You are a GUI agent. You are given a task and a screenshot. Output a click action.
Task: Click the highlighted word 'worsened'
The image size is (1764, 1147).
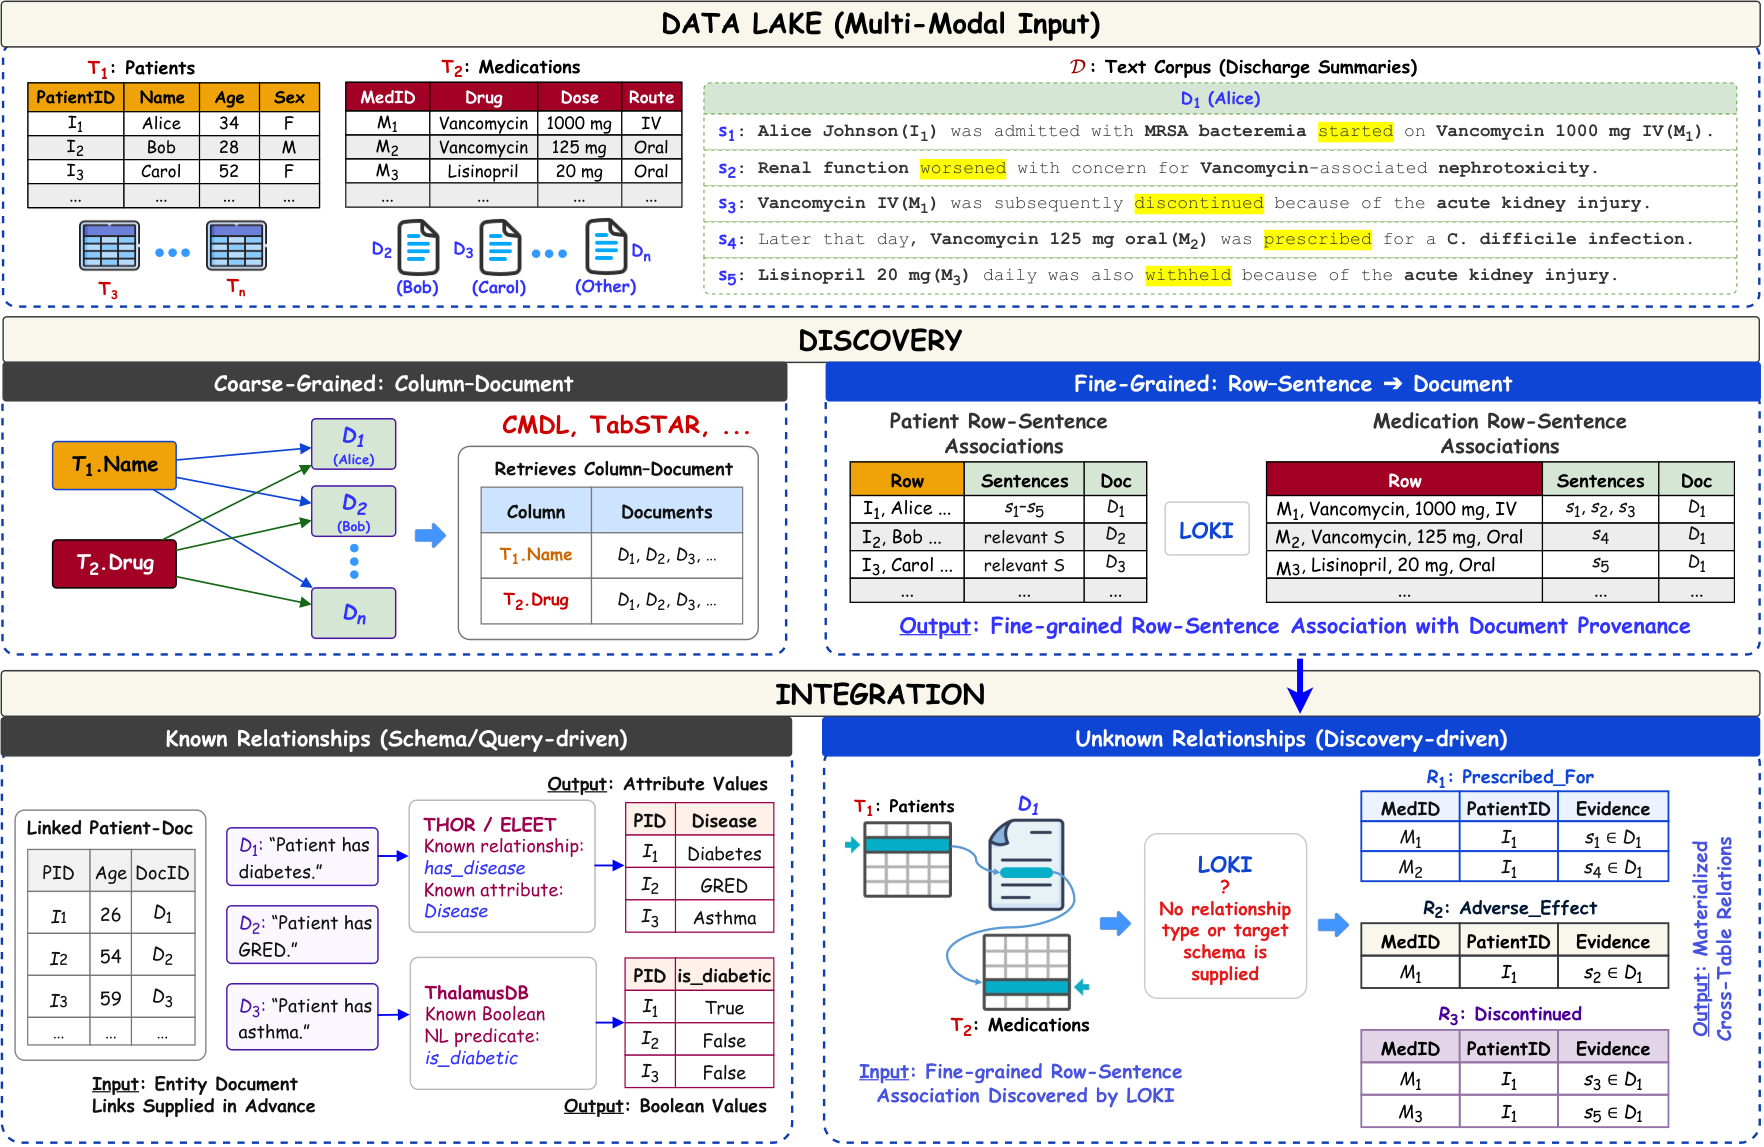(x=963, y=168)
